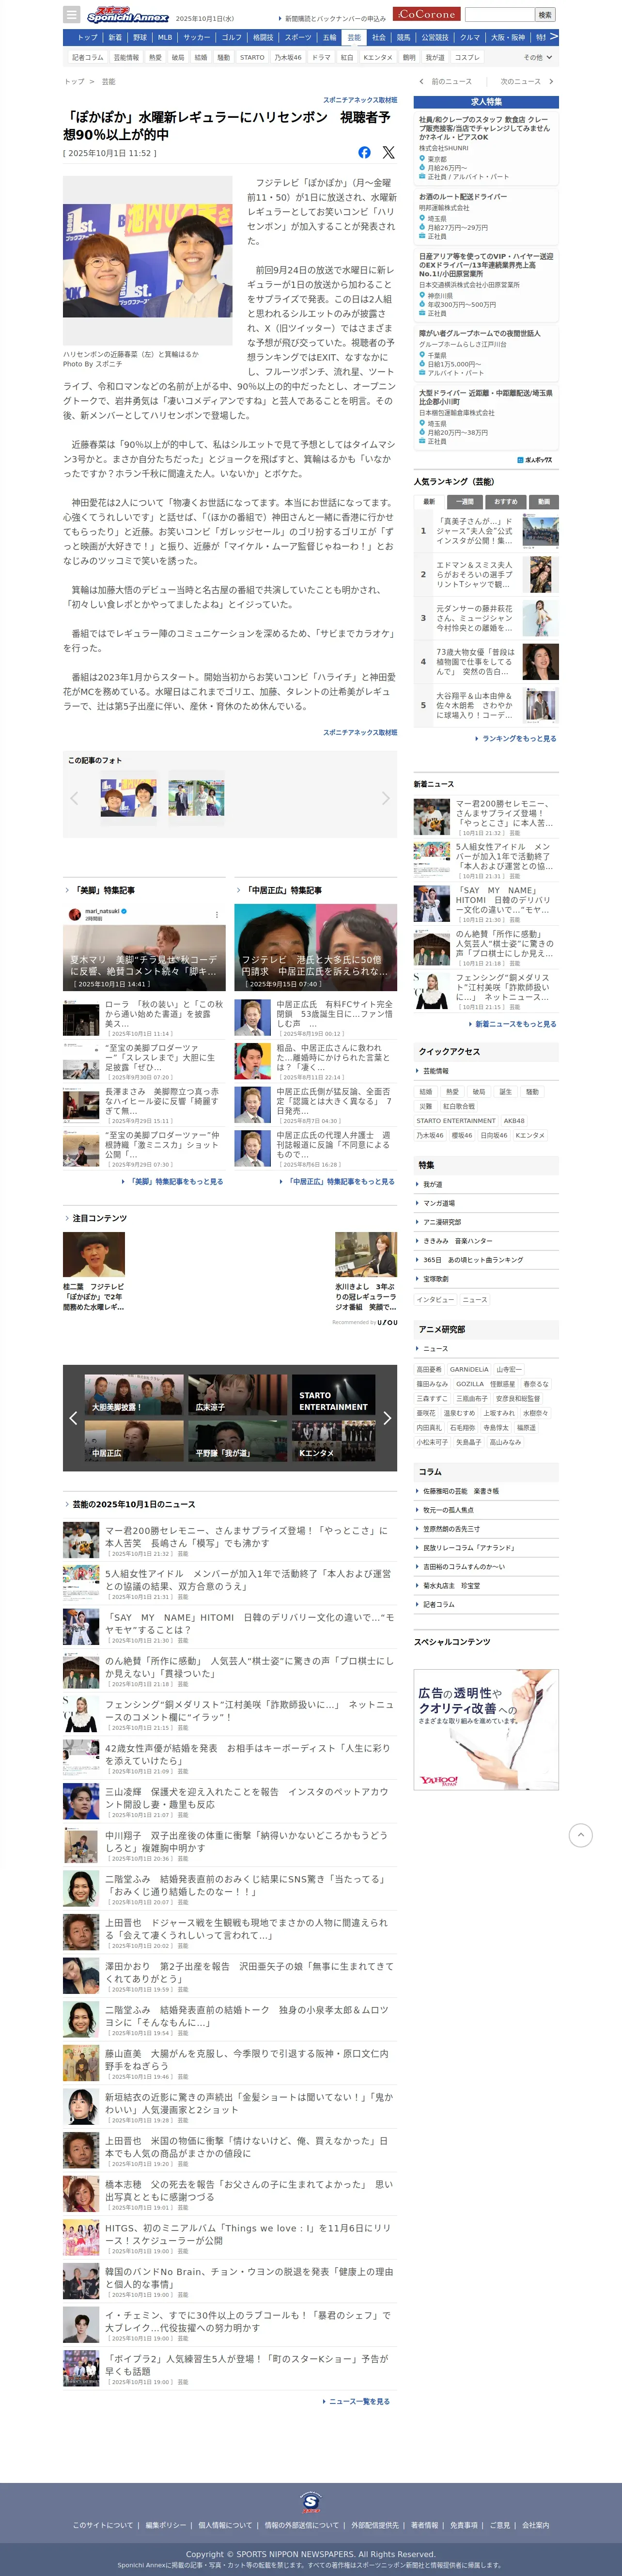The height and width of the screenshot is (2576, 622).
Task: Click the footer Sponichi S logo
Action: point(311,2501)
